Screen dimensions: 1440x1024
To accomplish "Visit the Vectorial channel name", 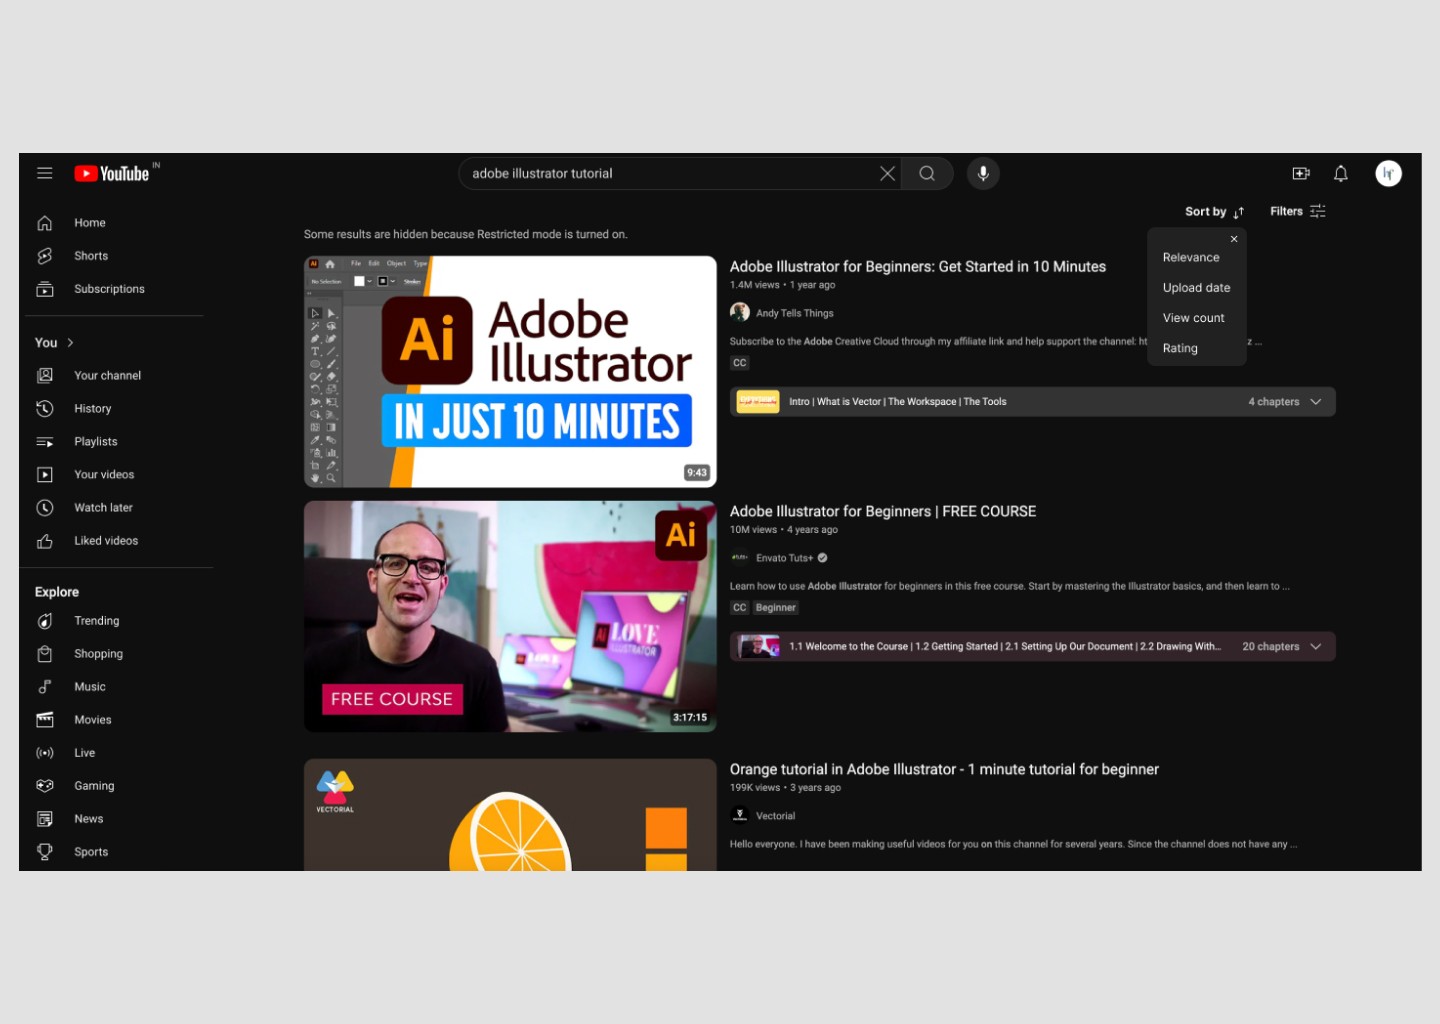I will [x=776, y=816].
